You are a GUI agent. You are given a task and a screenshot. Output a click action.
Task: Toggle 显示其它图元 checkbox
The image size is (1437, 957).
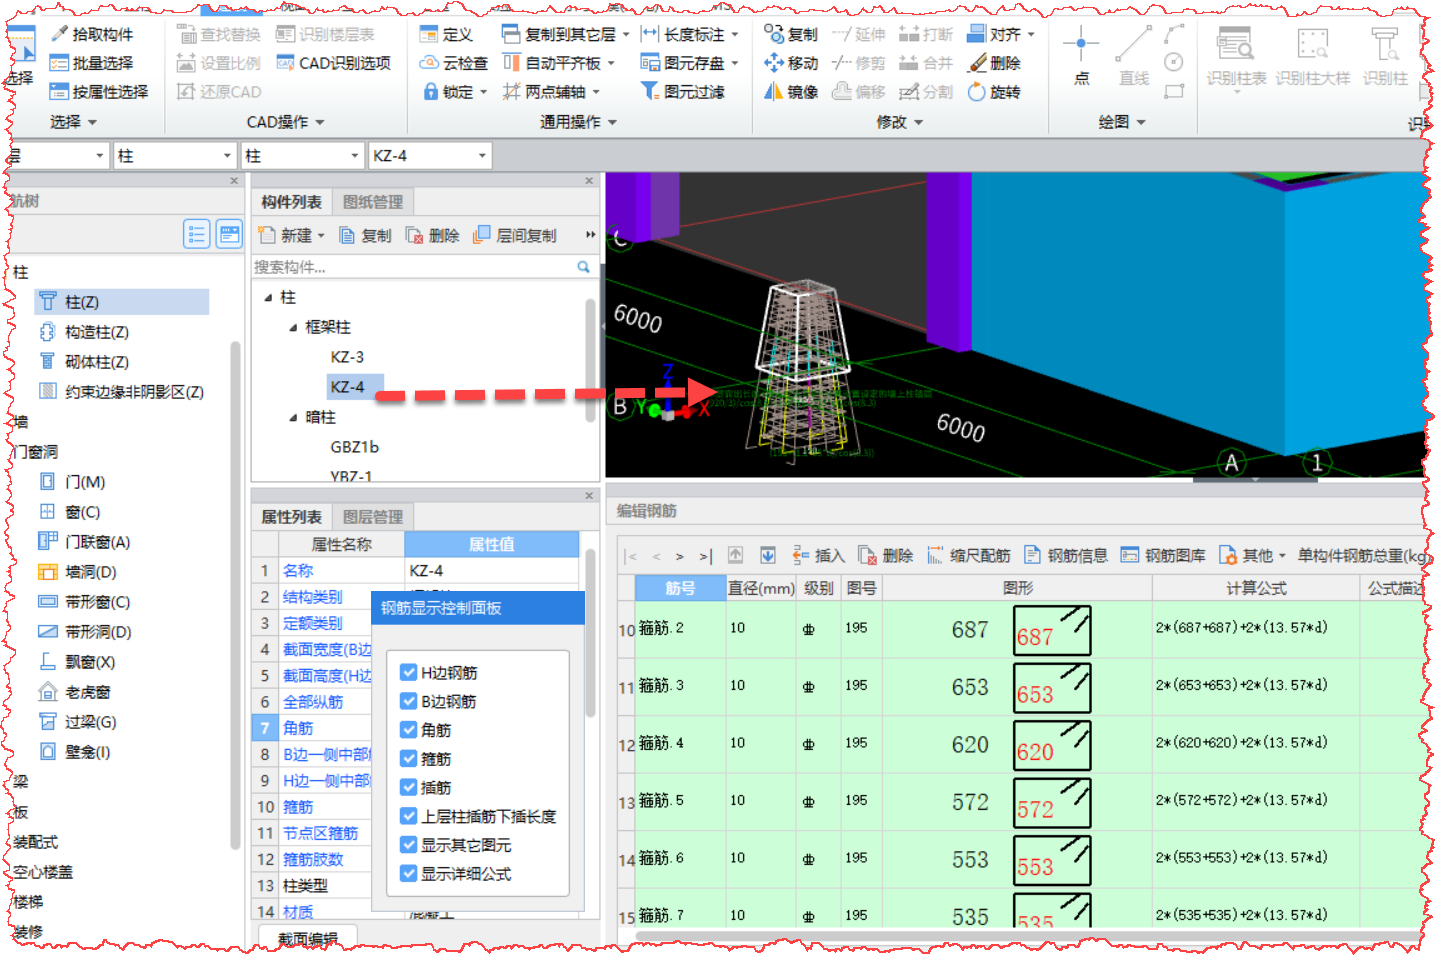tap(408, 845)
